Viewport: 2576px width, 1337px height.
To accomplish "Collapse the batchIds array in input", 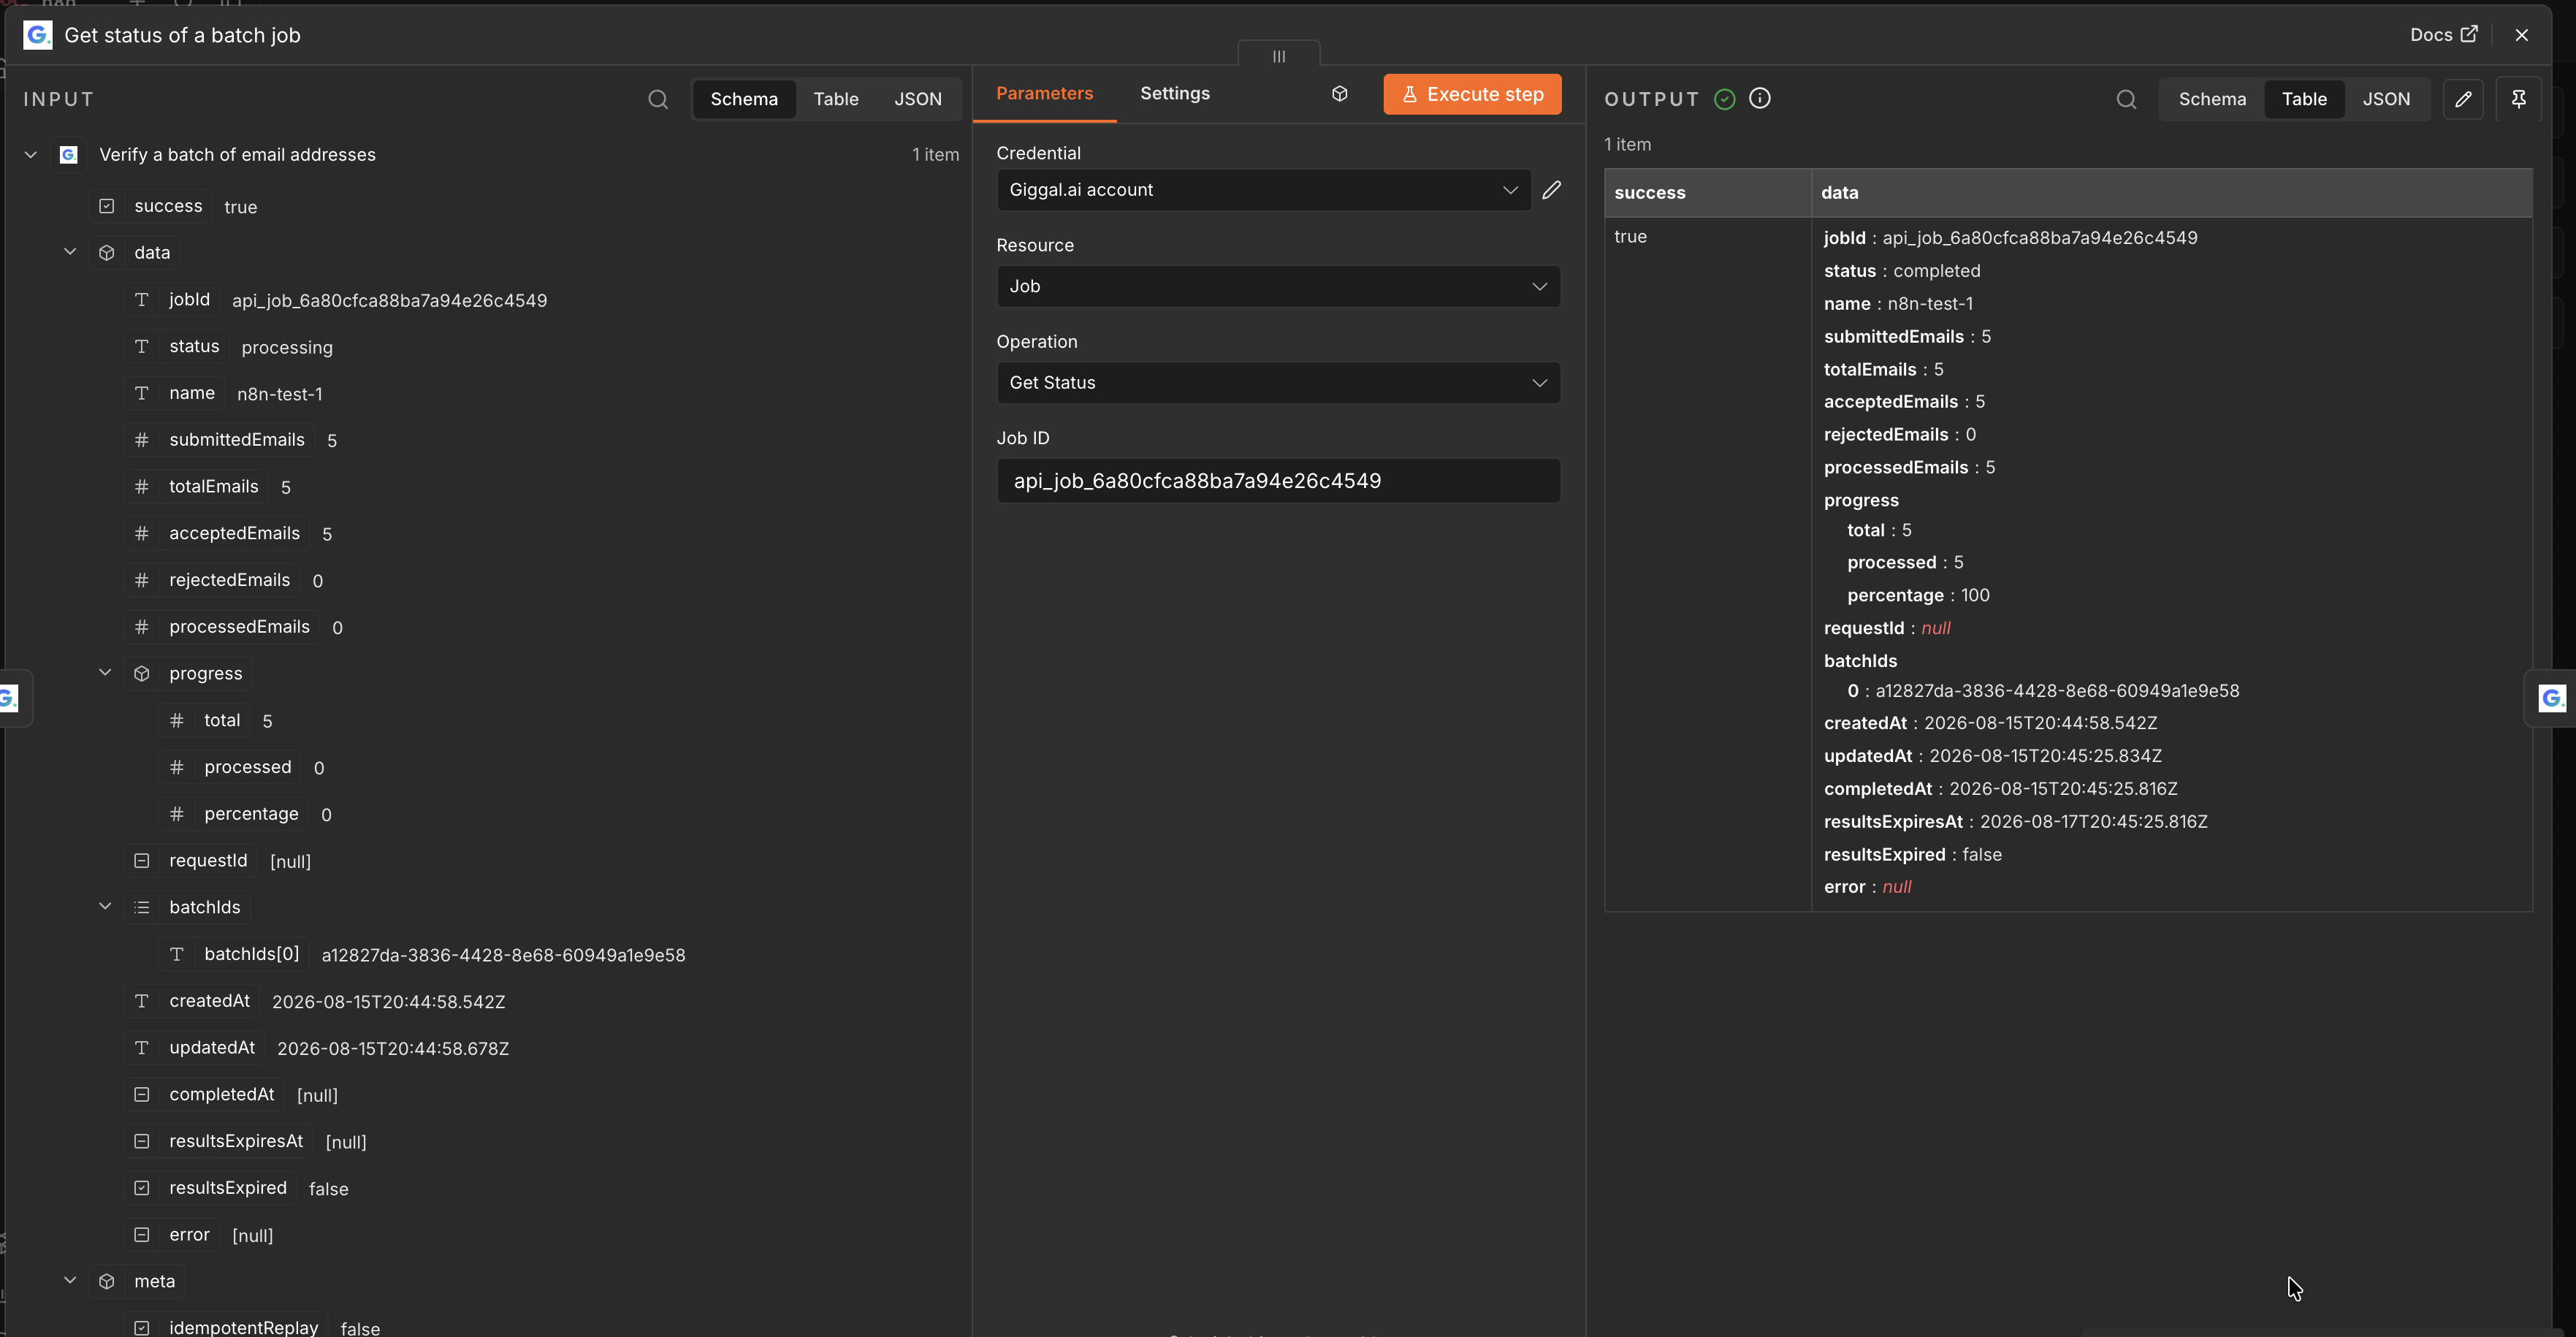I will (105, 907).
